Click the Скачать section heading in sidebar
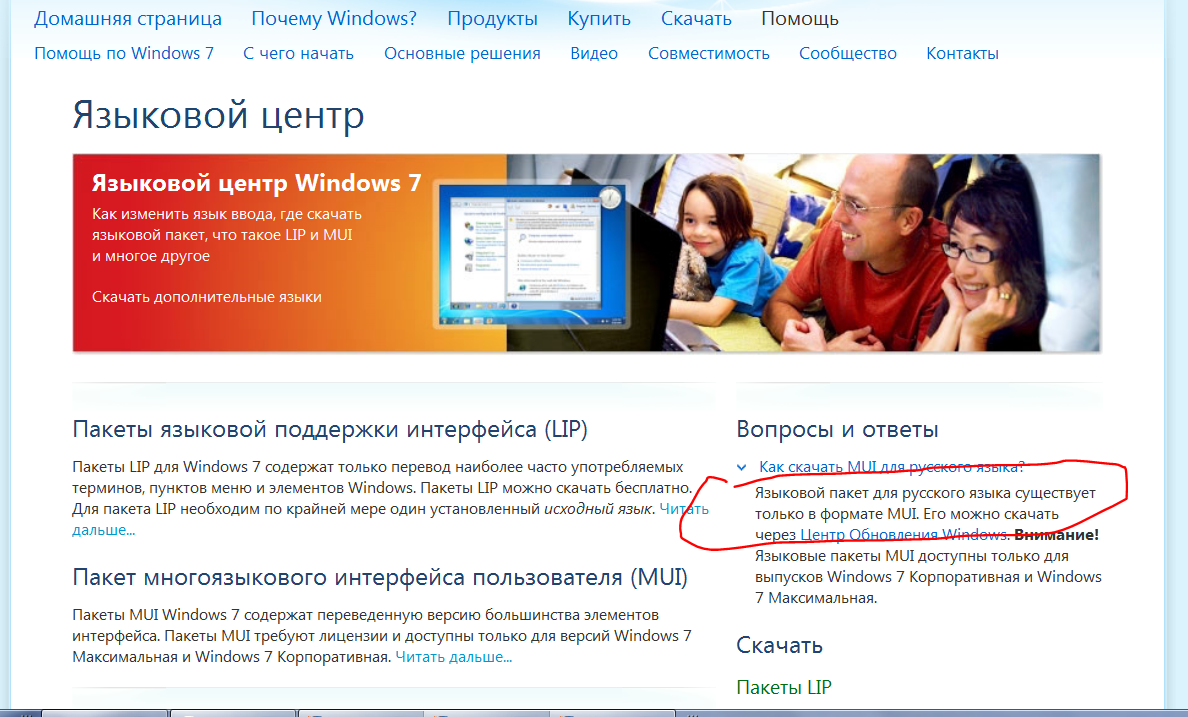Viewport: 1188px width, 717px height. tap(780, 646)
